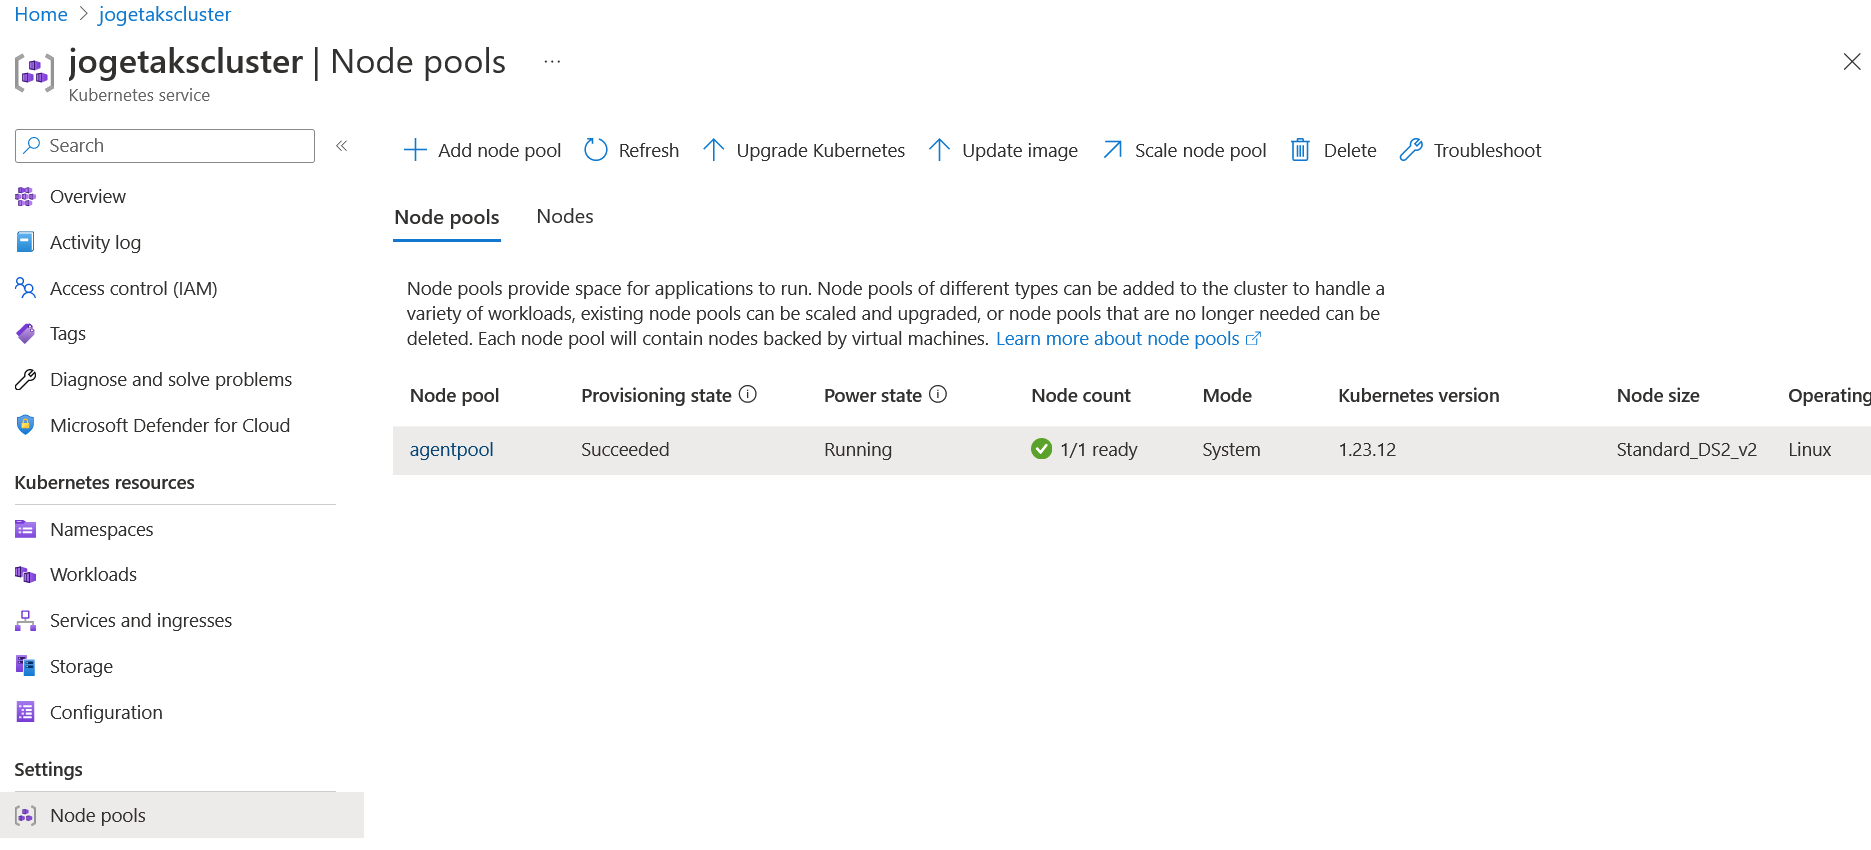
Task: Open the agentpool node pool link
Action: [x=451, y=450]
